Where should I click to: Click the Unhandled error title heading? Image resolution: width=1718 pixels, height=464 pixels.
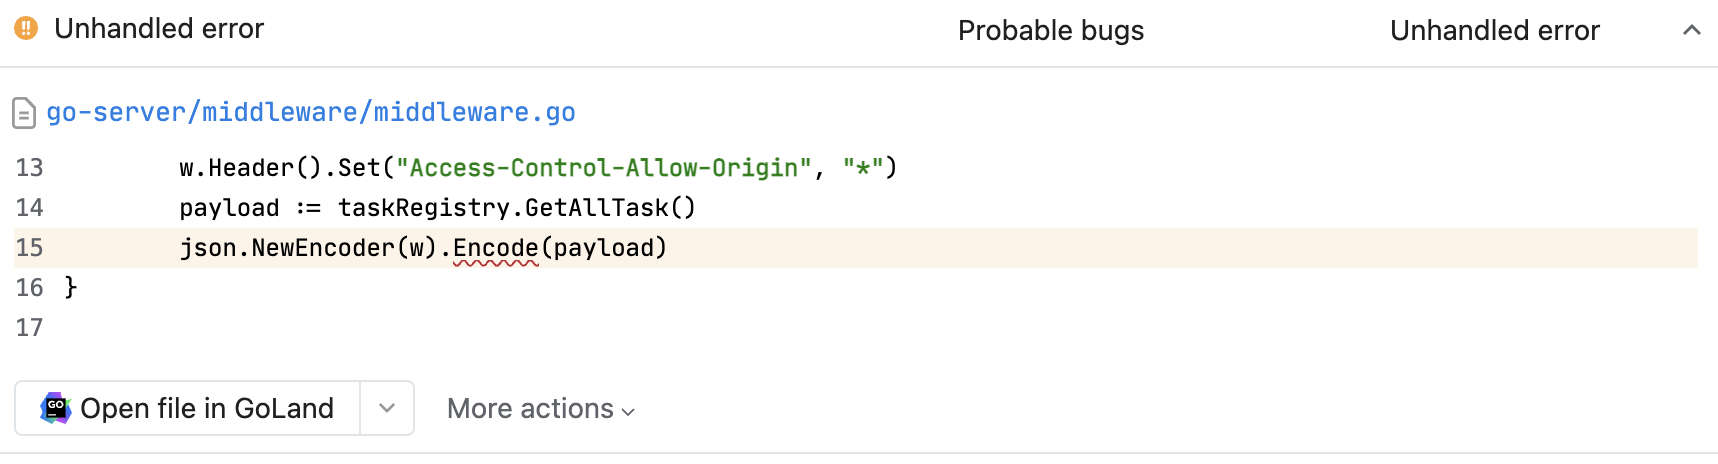click(159, 29)
